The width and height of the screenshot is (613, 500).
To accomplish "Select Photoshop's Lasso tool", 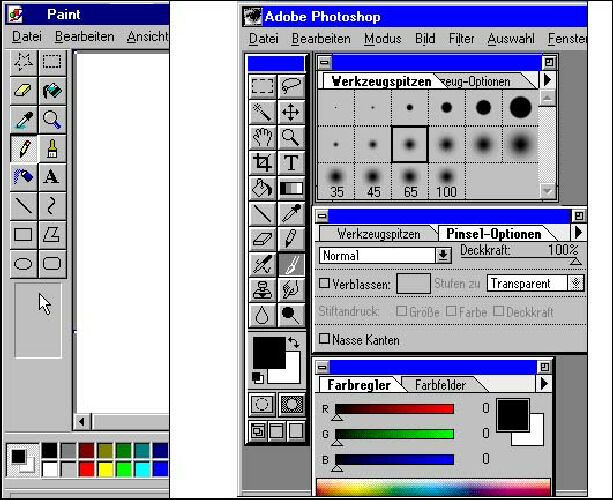I will click(291, 87).
